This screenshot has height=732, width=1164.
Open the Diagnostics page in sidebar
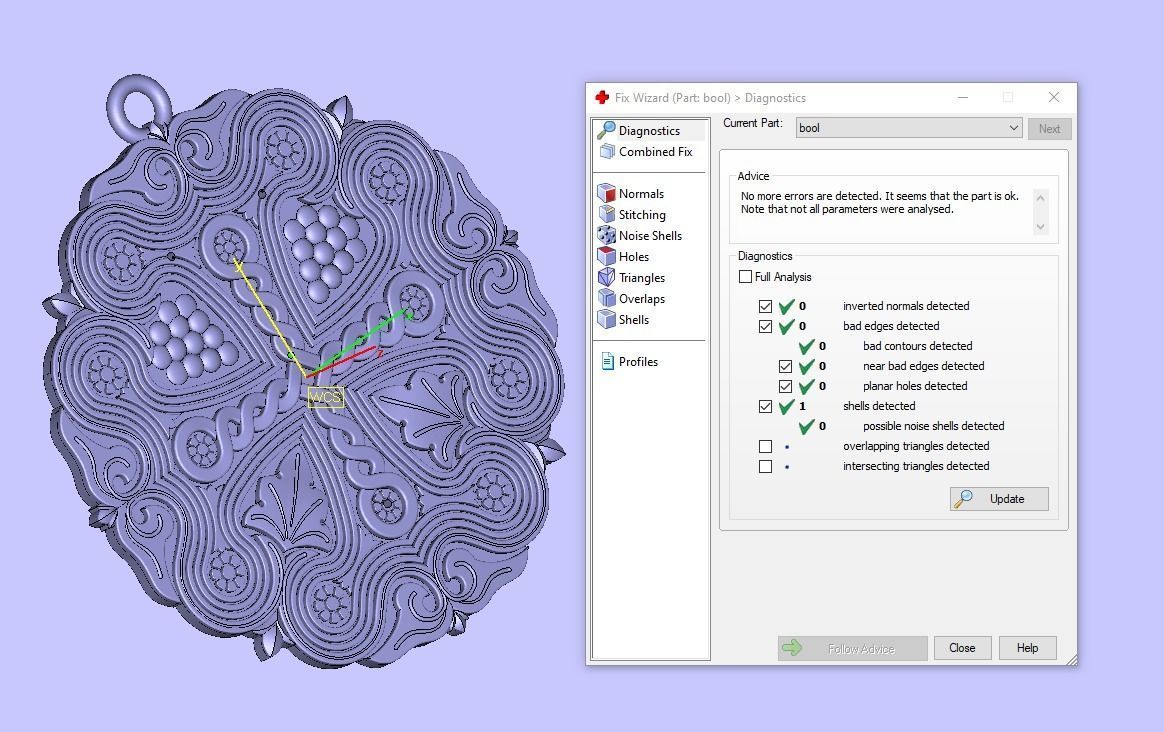[650, 131]
